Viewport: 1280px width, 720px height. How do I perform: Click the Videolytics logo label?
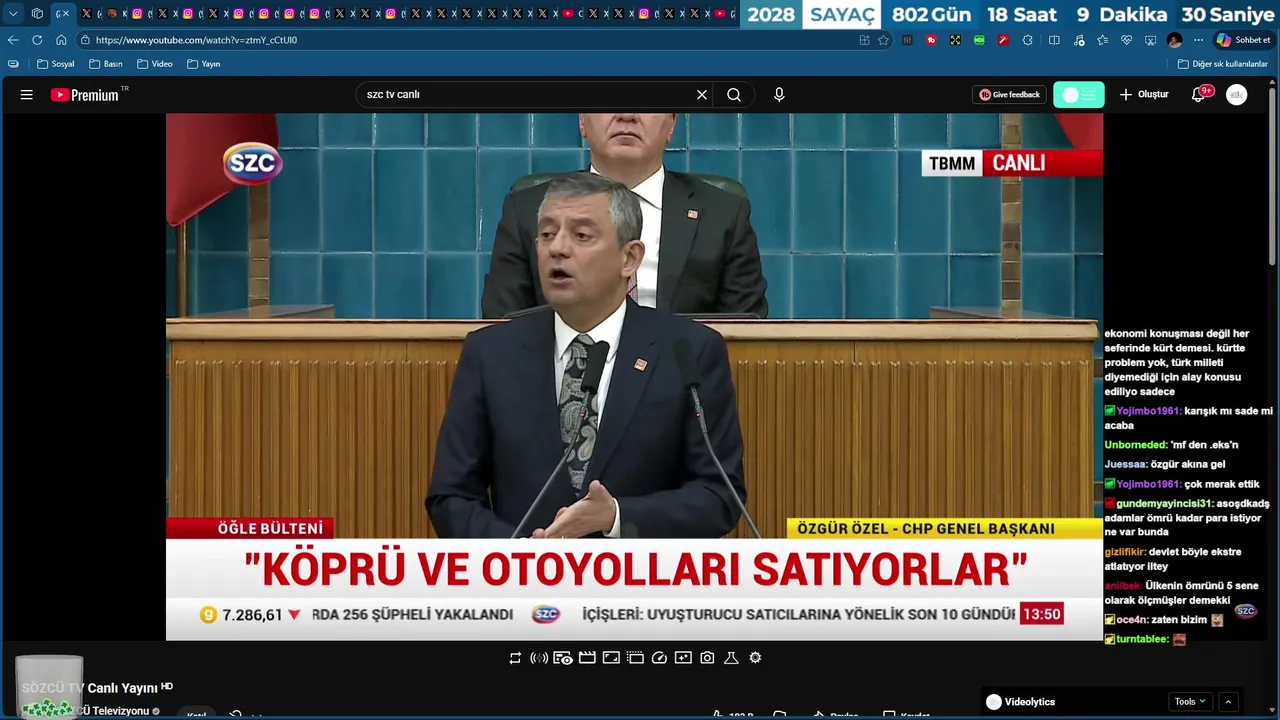point(1020,702)
